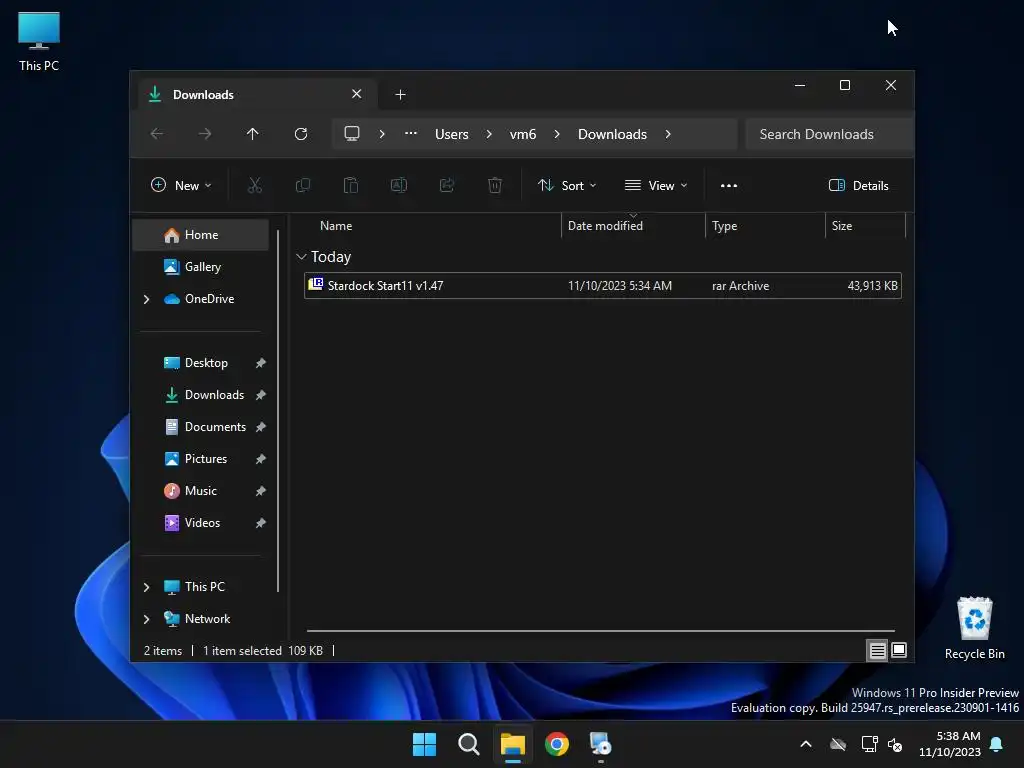This screenshot has width=1024, height=768.
Task: Open the See more ellipsis toolbar menu
Action: pos(729,185)
